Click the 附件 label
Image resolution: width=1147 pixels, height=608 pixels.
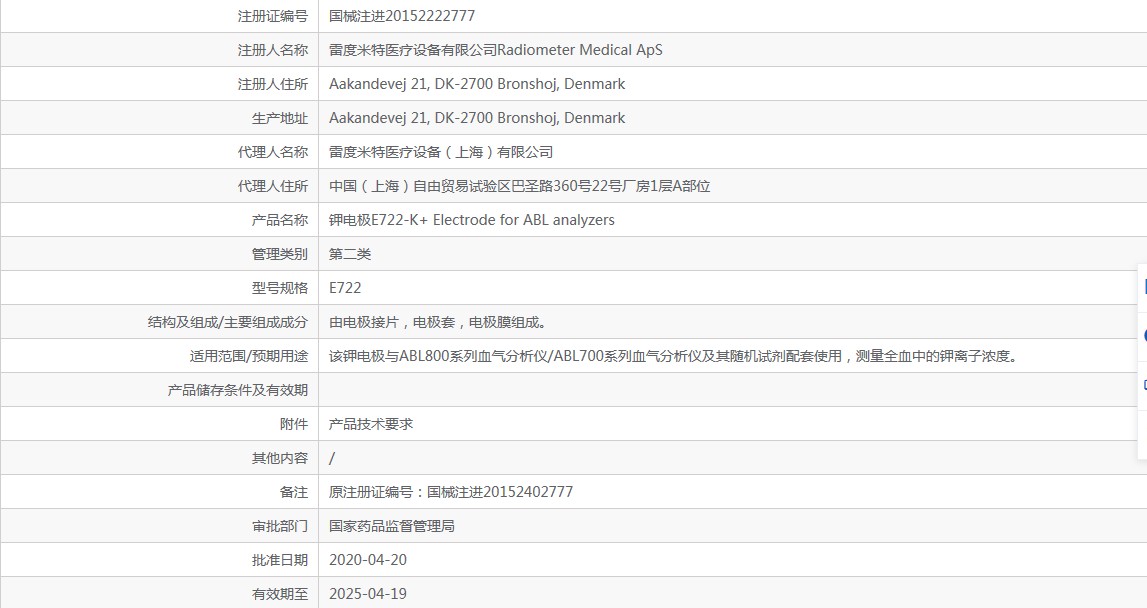pyautogui.click(x=293, y=424)
